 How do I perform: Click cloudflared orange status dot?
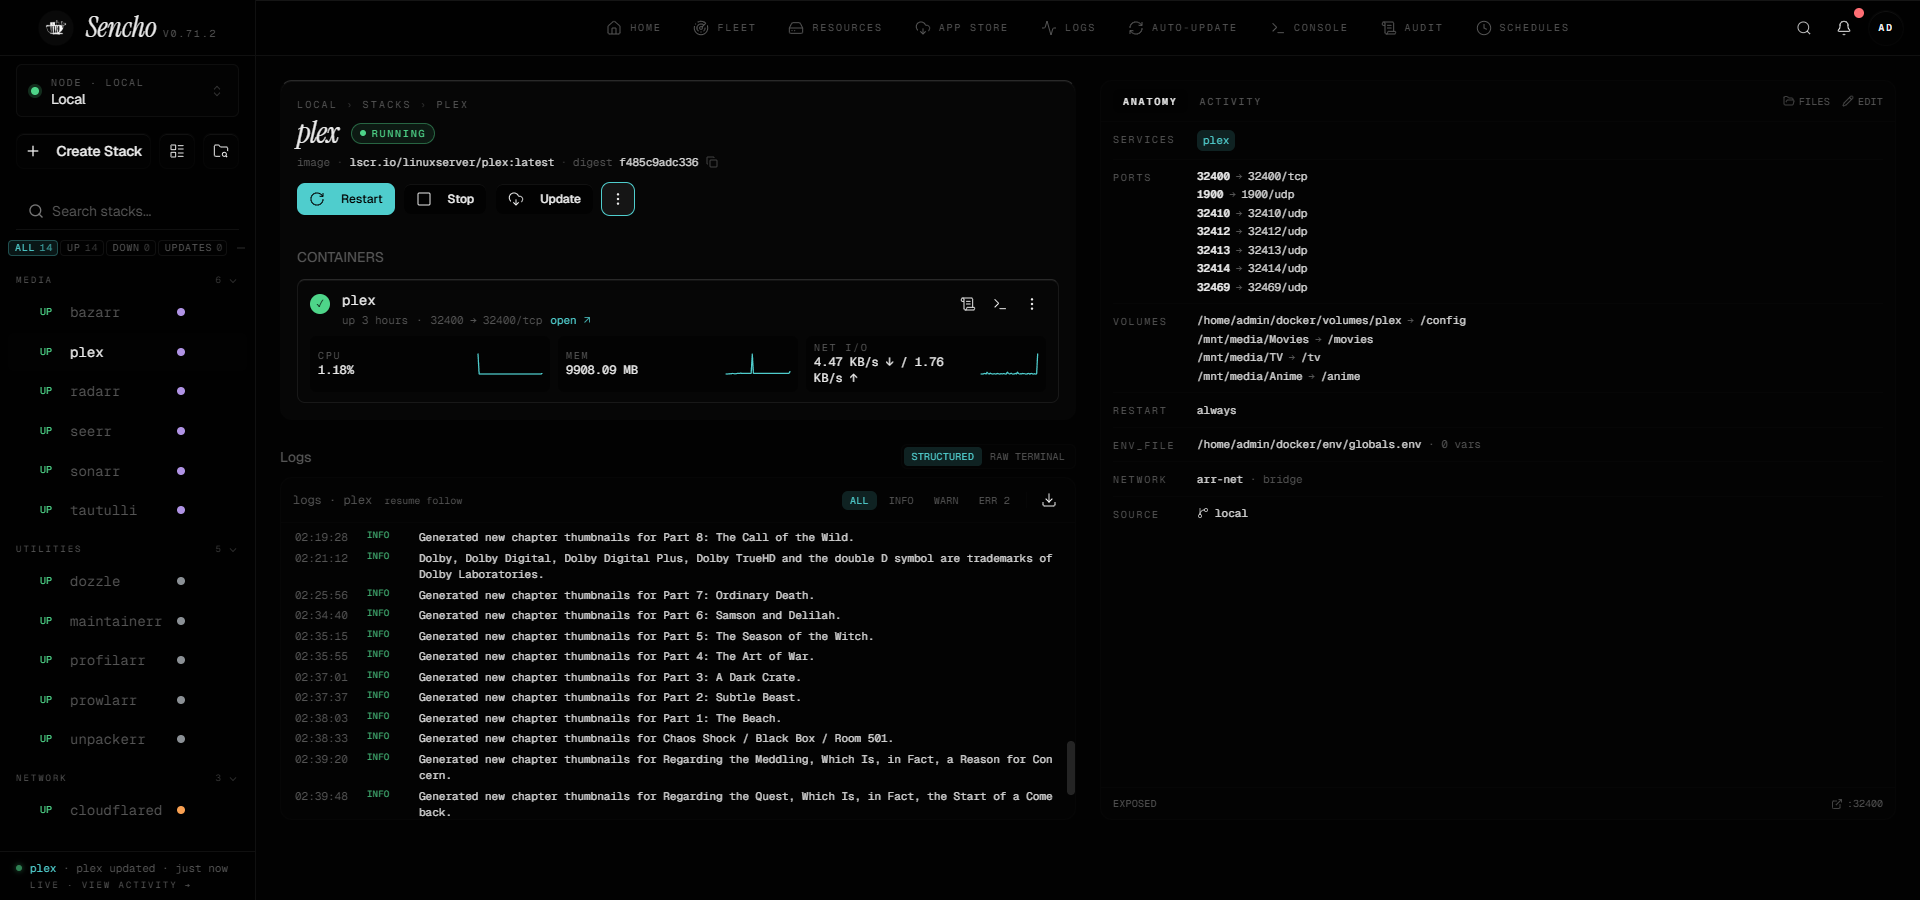coord(181,810)
